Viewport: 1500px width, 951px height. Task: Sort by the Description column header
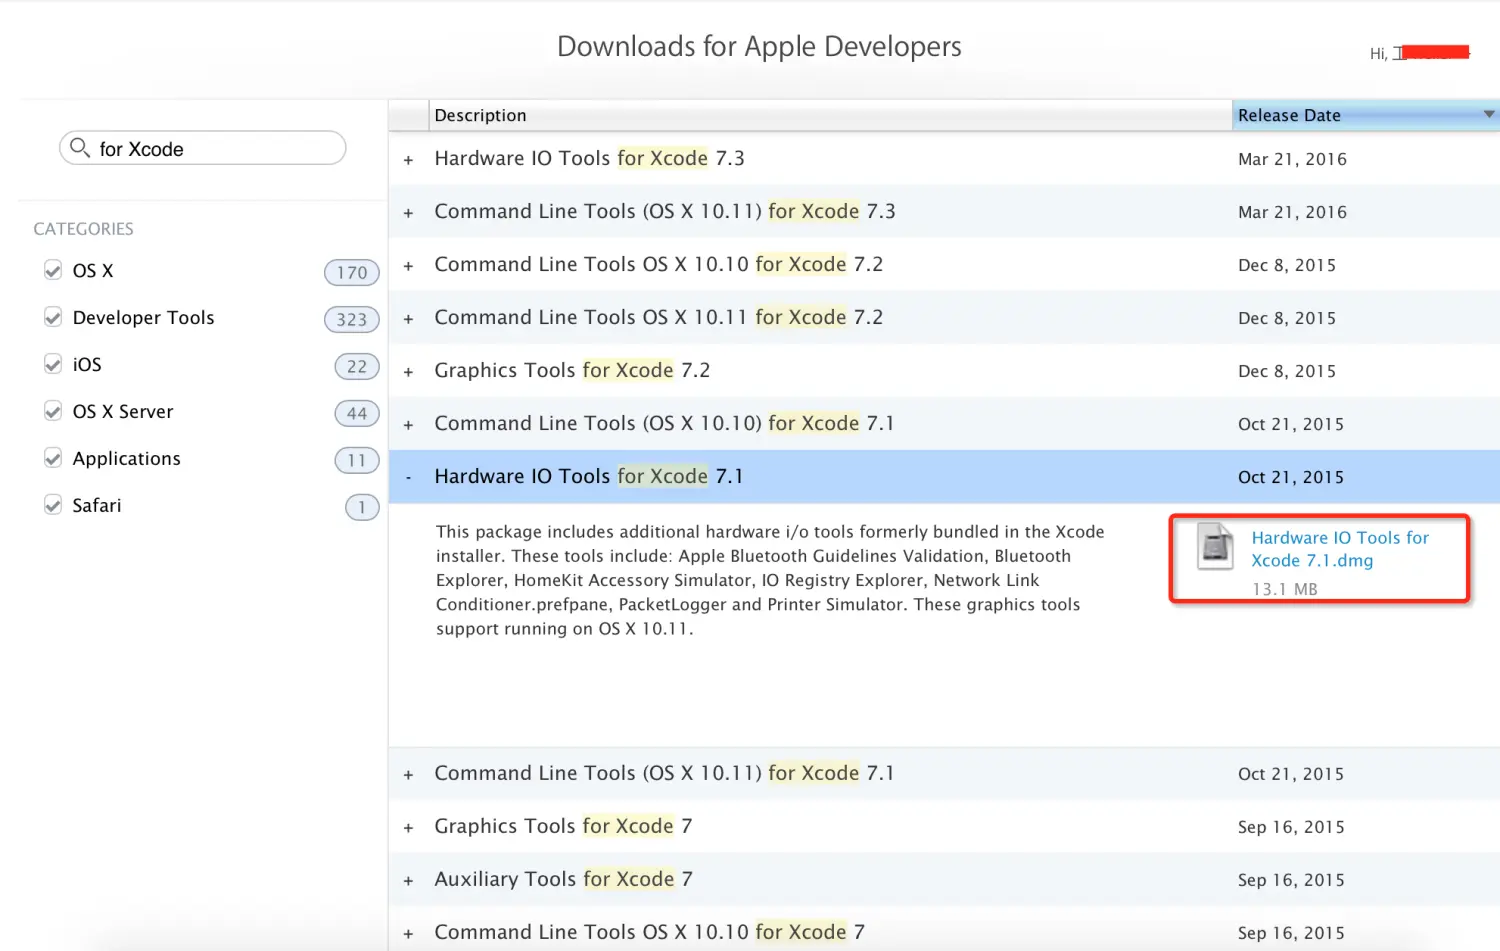[x=830, y=115]
